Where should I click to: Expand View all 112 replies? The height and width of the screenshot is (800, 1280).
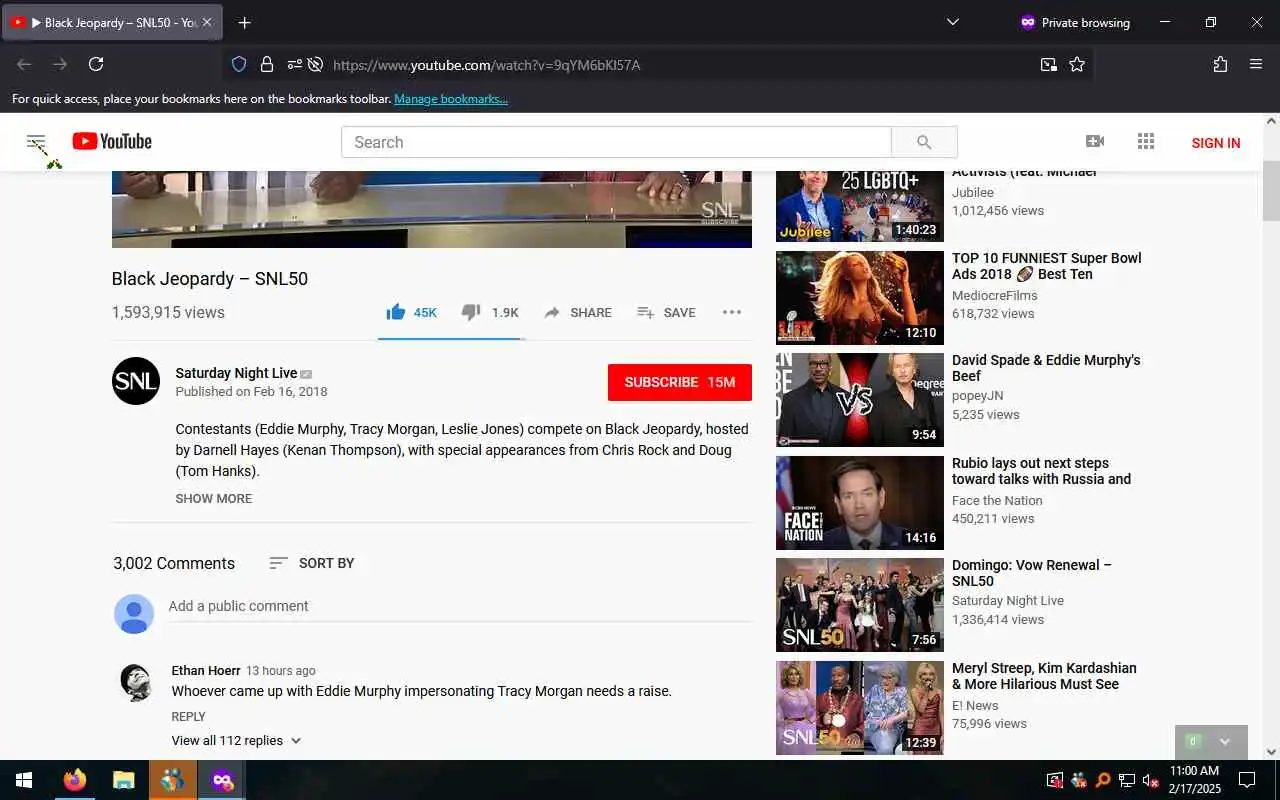point(236,741)
